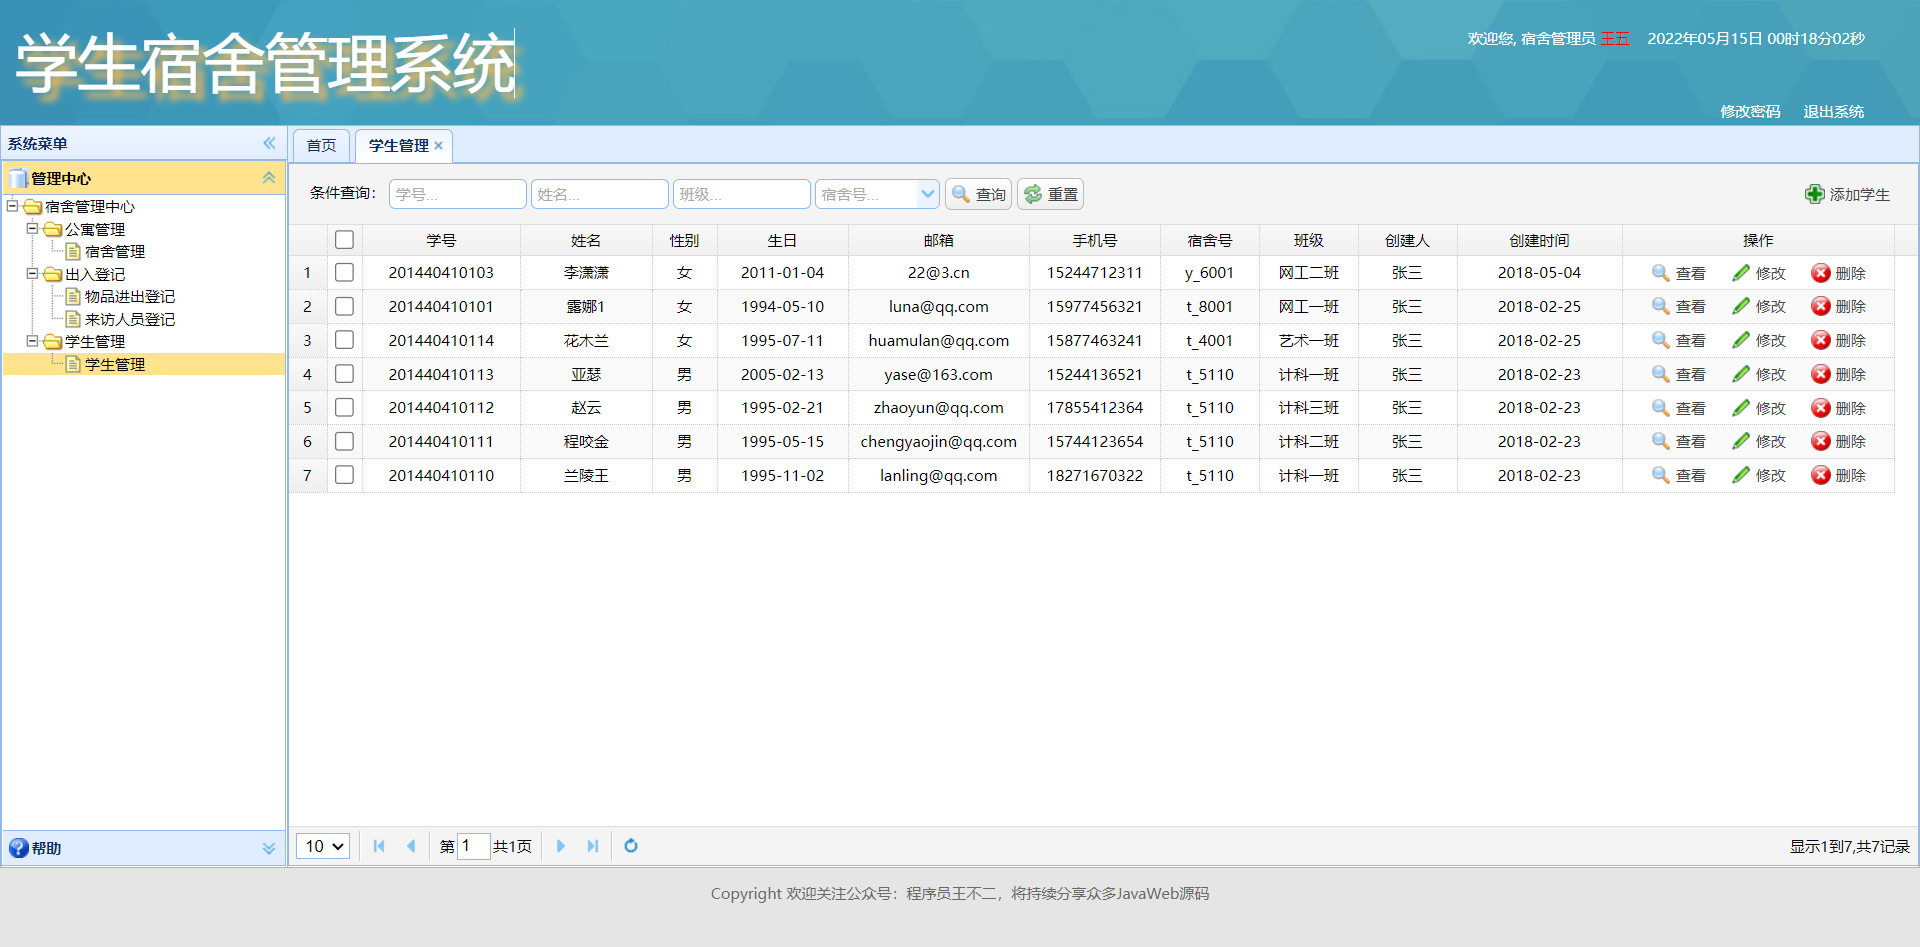1920x947 pixels.
Task: Check the checkbox for row 201440410113
Action: pos(344,373)
